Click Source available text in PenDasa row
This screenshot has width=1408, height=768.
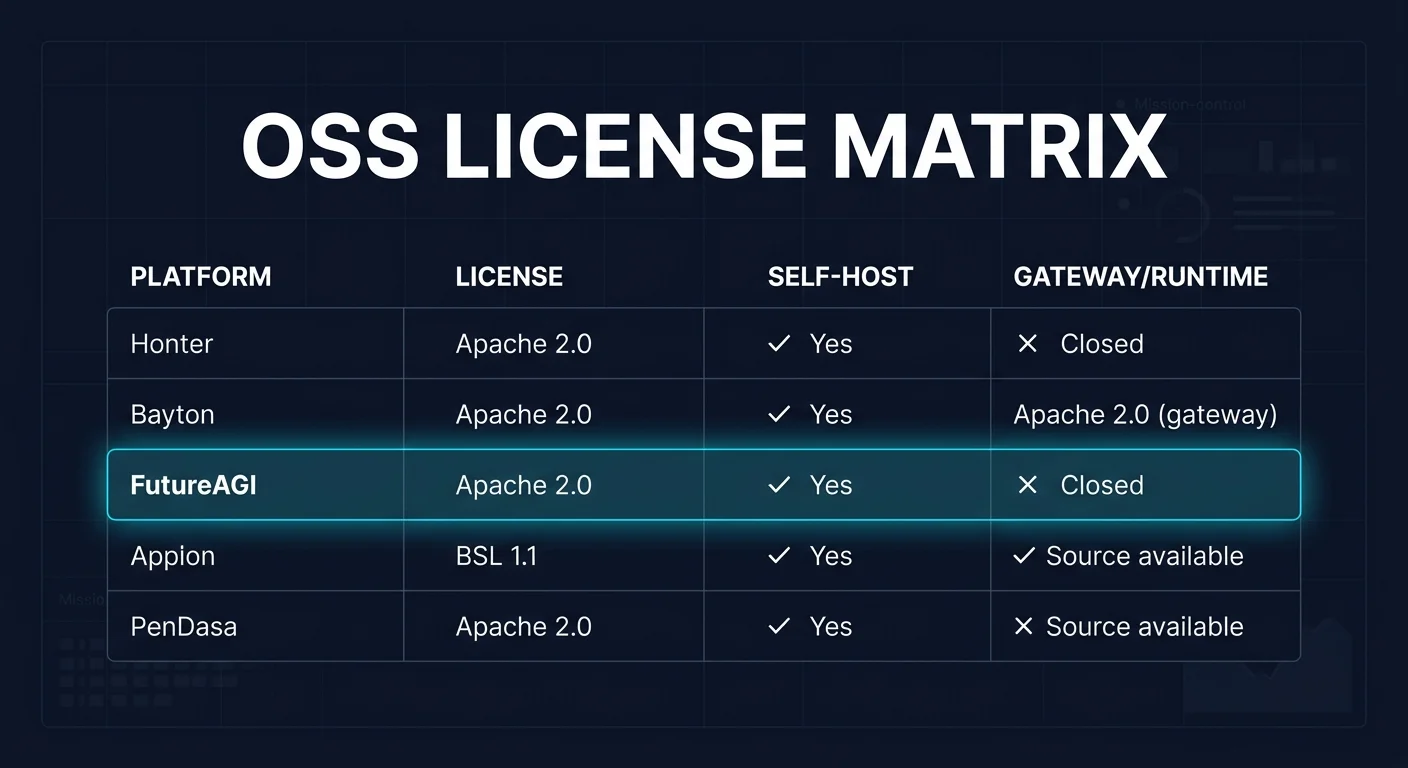pos(1145,627)
